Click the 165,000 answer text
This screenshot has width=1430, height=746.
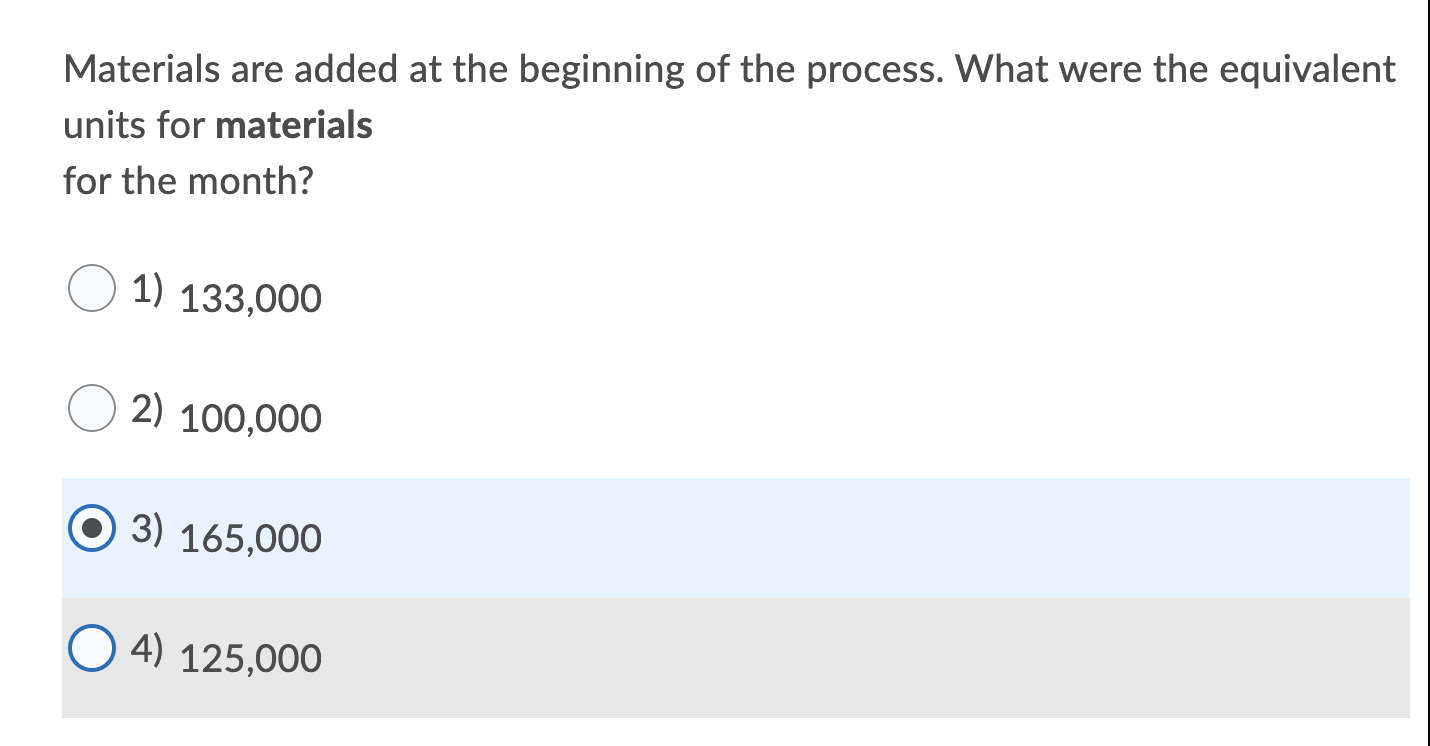(249, 538)
